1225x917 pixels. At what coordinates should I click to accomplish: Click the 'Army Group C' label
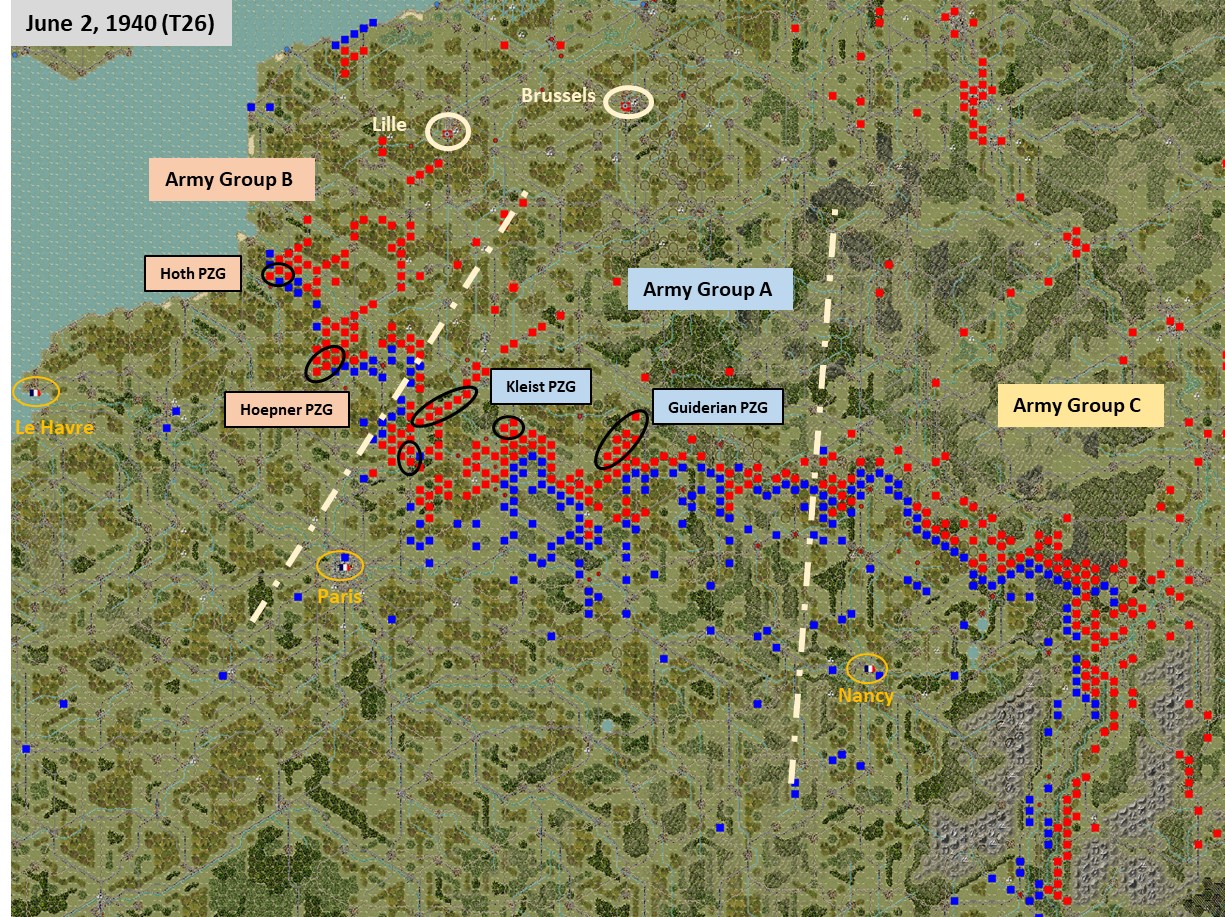pyautogui.click(x=1081, y=405)
